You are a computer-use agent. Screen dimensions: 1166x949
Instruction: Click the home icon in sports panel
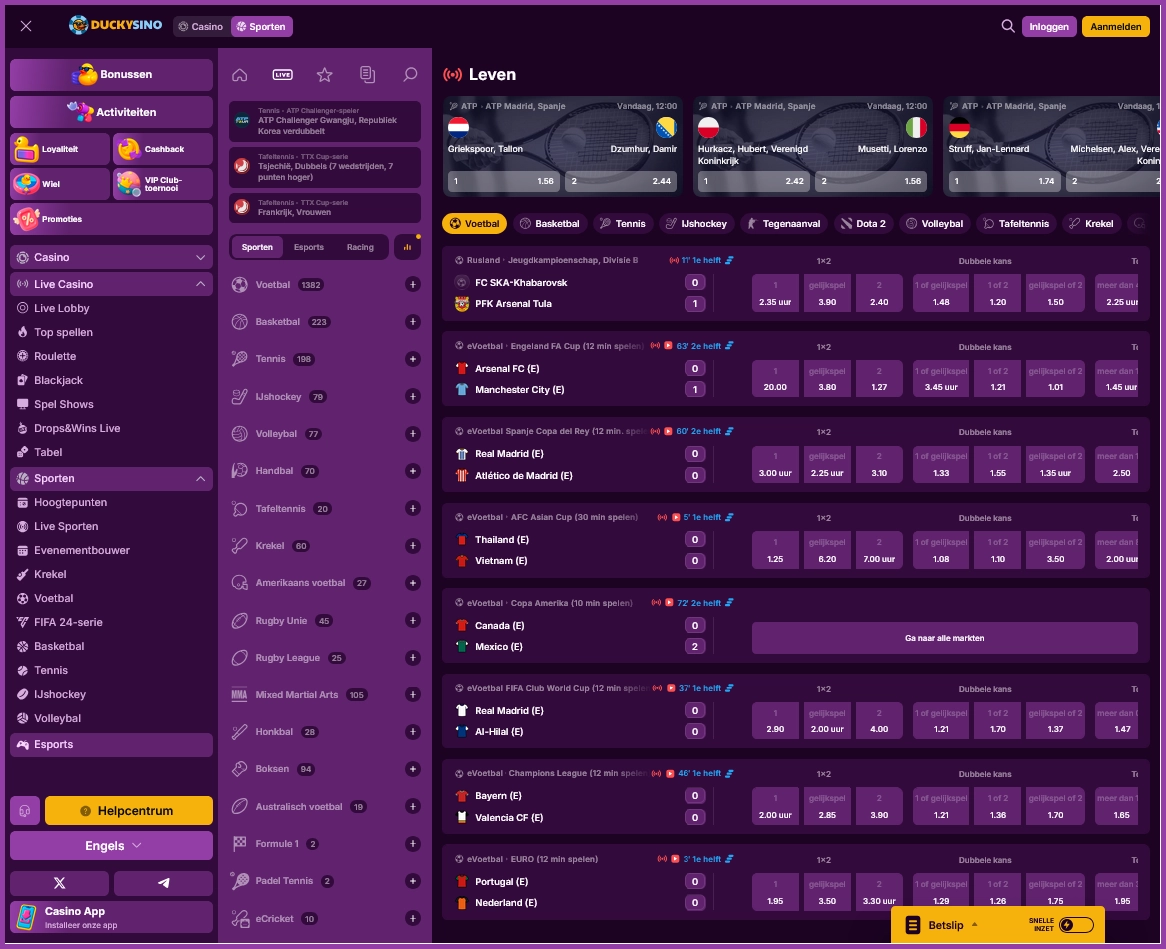coord(239,74)
